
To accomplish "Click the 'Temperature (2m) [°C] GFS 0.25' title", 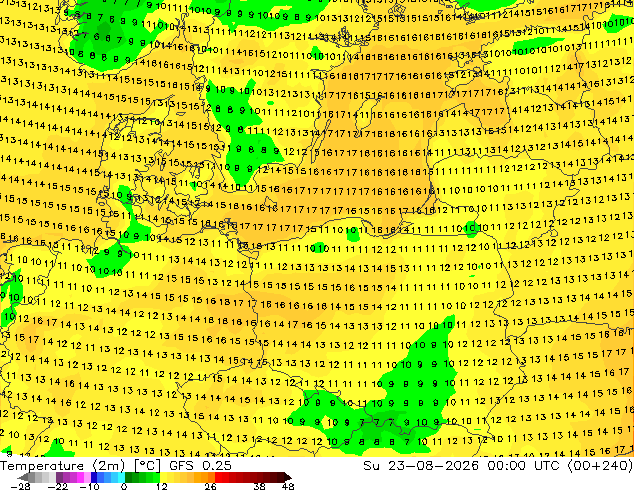I will 116,466.
